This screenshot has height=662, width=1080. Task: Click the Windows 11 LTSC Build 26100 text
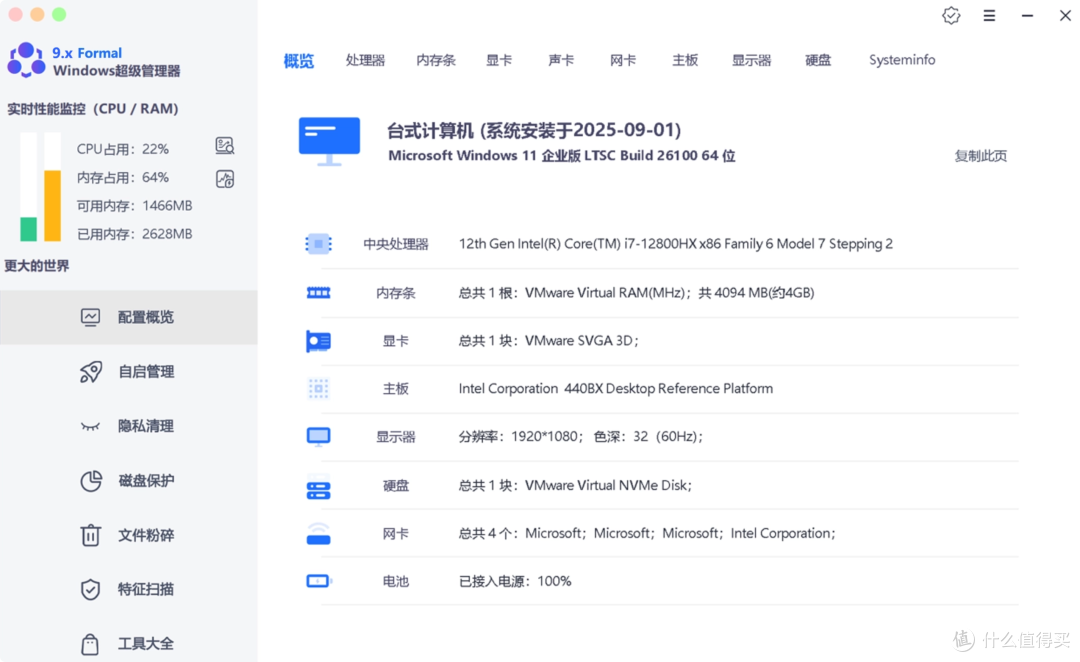click(x=561, y=156)
